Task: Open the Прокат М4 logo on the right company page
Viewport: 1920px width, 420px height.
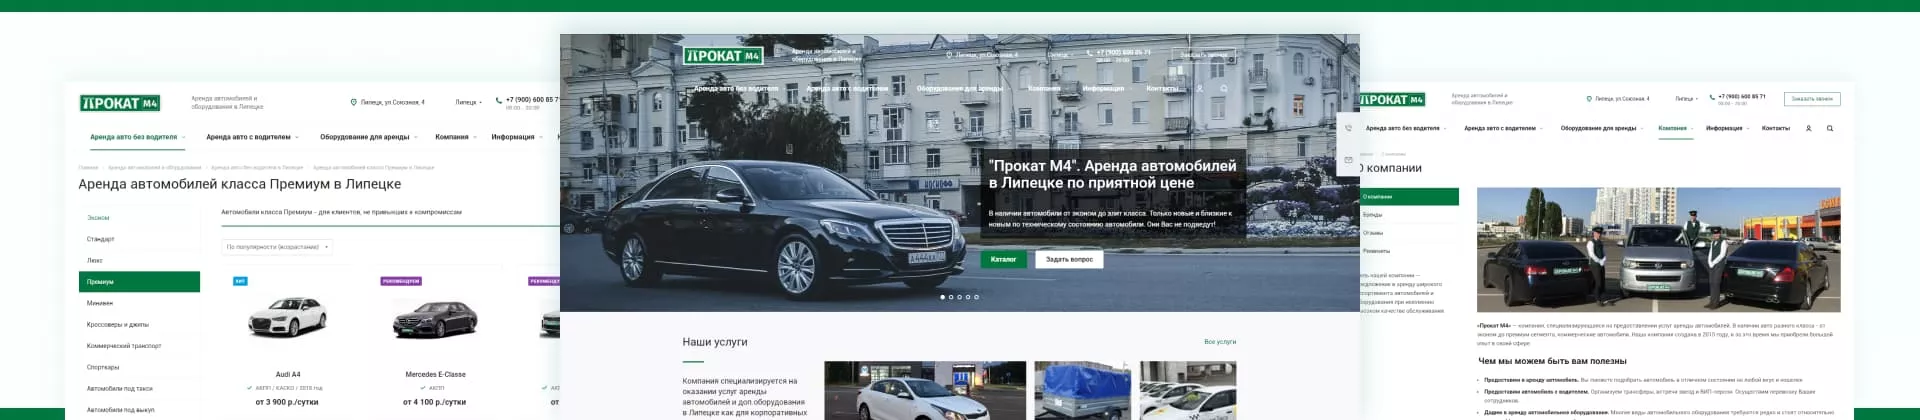Action: click(x=1391, y=99)
